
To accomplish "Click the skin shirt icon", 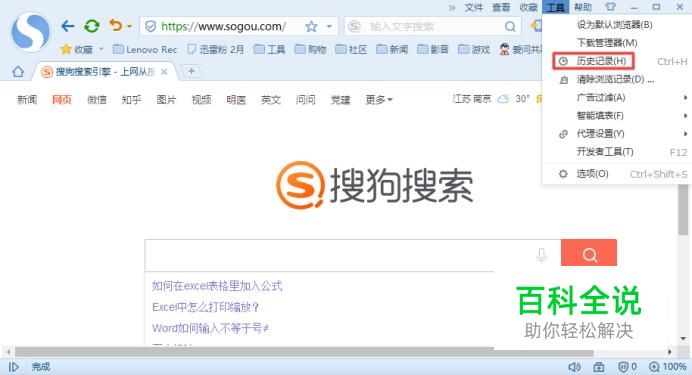I will pos(610,7).
